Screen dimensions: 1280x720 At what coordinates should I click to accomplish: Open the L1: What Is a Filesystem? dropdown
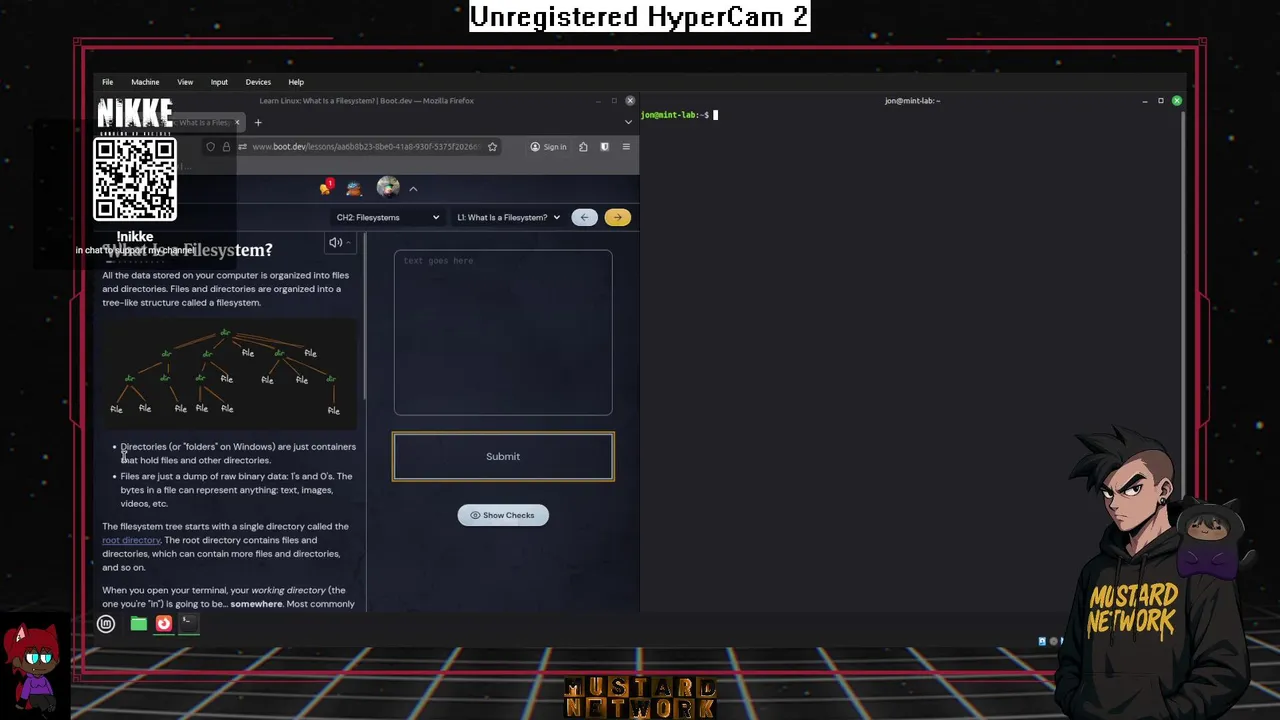coord(508,217)
